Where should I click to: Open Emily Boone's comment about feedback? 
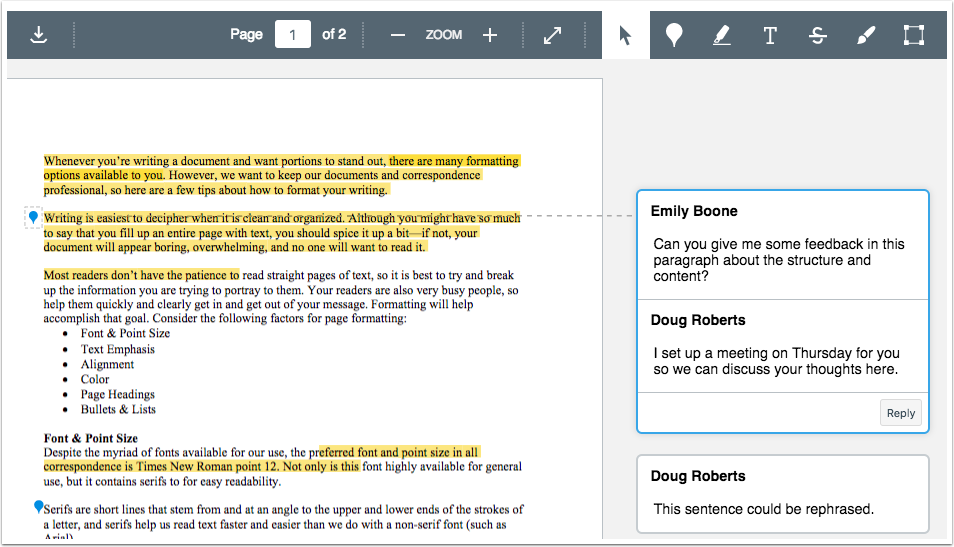(782, 245)
